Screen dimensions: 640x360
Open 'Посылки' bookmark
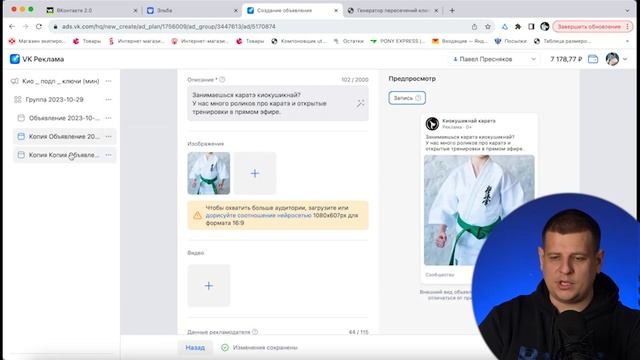pos(511,41)
